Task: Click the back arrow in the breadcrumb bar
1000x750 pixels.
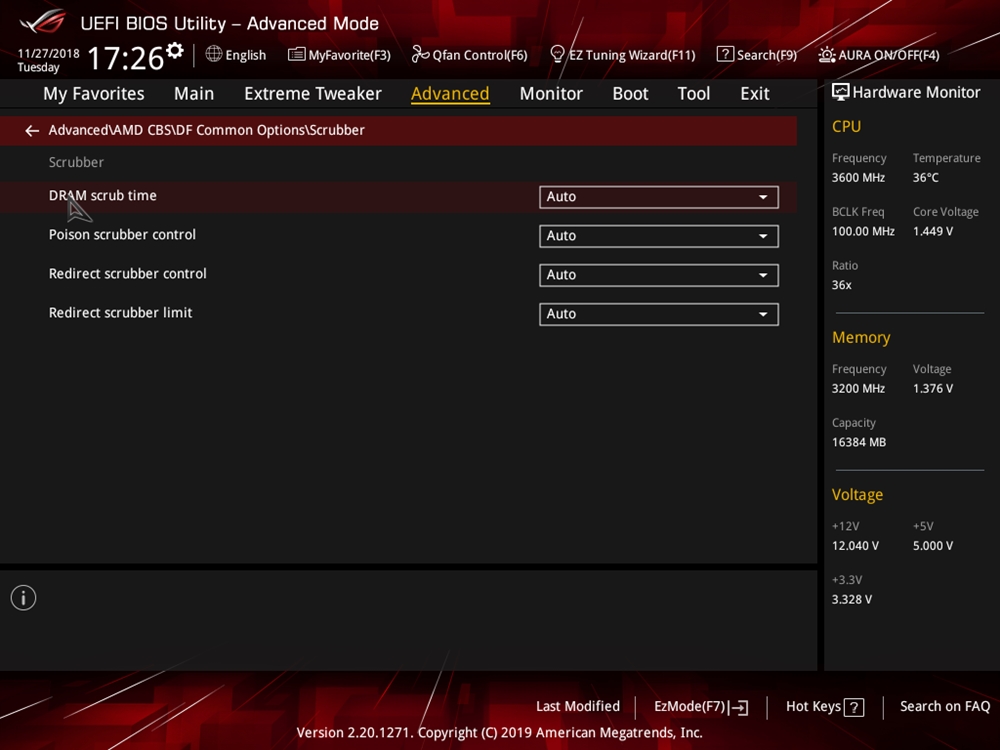Action: 32,131
